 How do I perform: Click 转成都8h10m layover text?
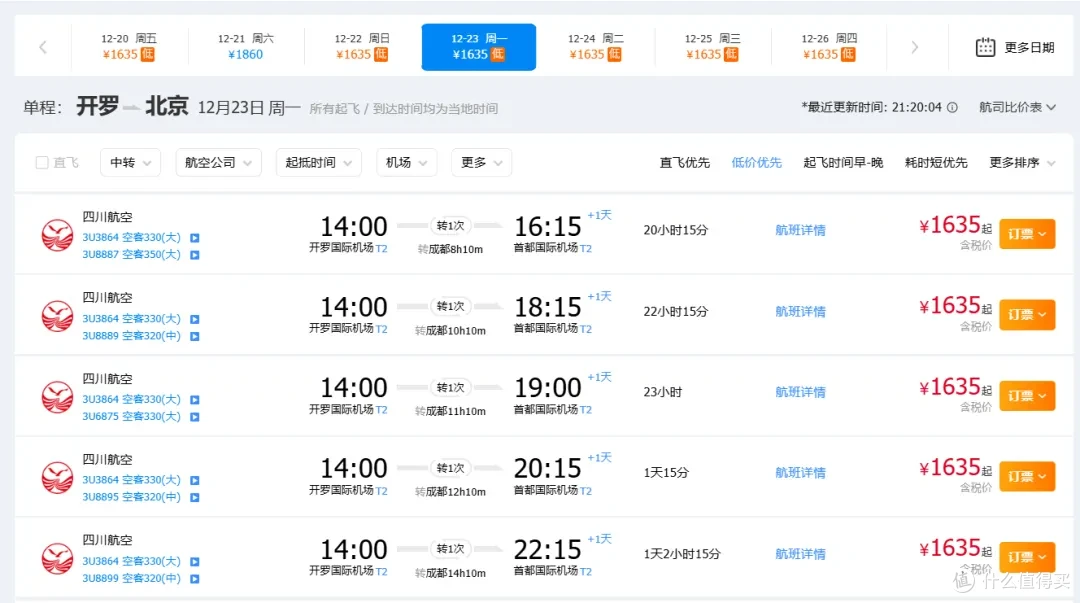(x=450, y=249)
